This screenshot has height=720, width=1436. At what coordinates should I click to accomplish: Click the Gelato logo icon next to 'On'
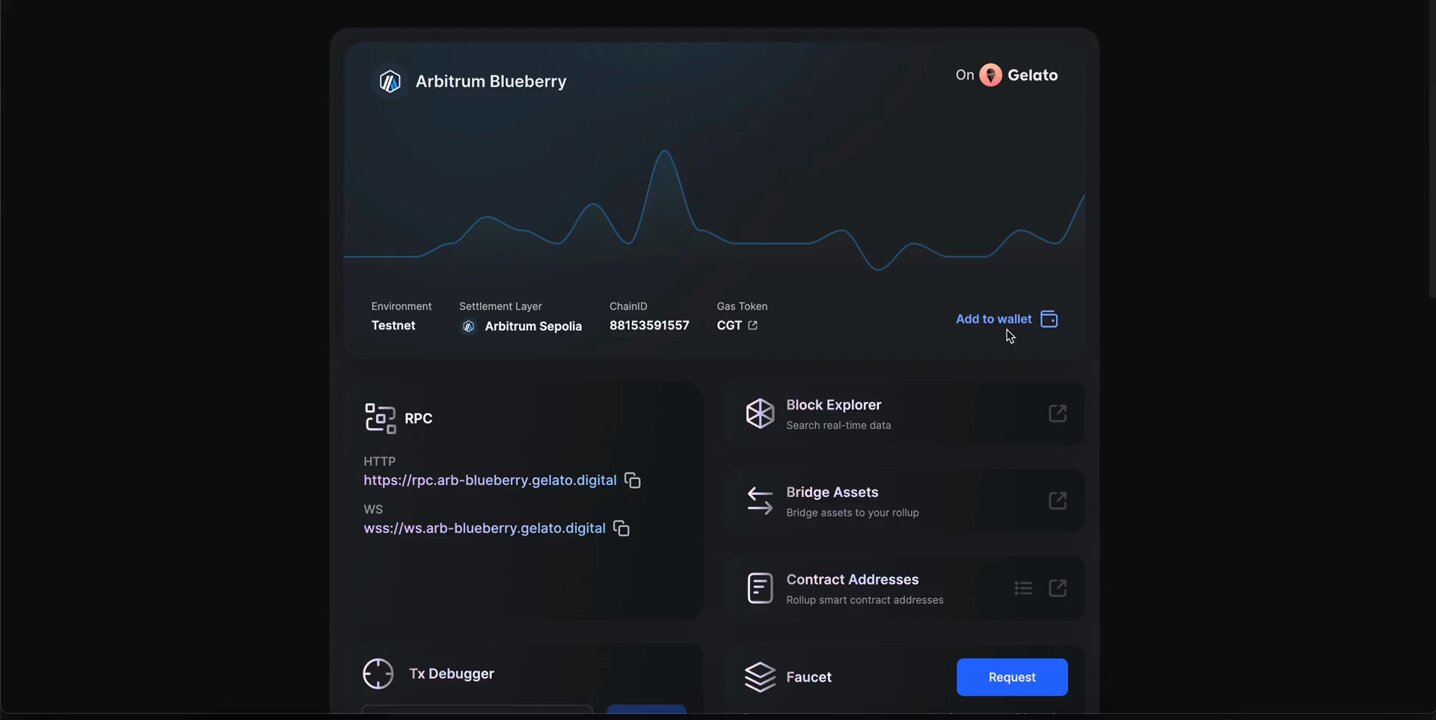pos(989,74)
